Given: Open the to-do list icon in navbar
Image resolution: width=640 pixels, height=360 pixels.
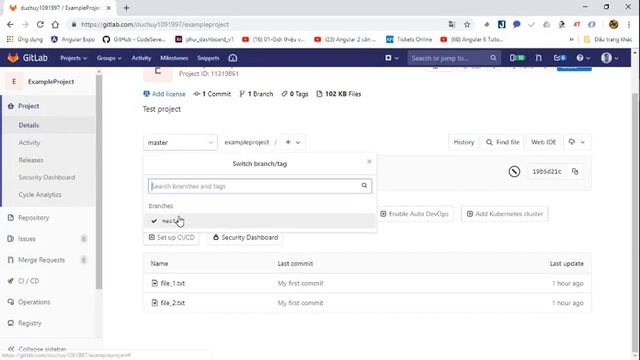Looking at the screenshot, I should pos(560,58).
